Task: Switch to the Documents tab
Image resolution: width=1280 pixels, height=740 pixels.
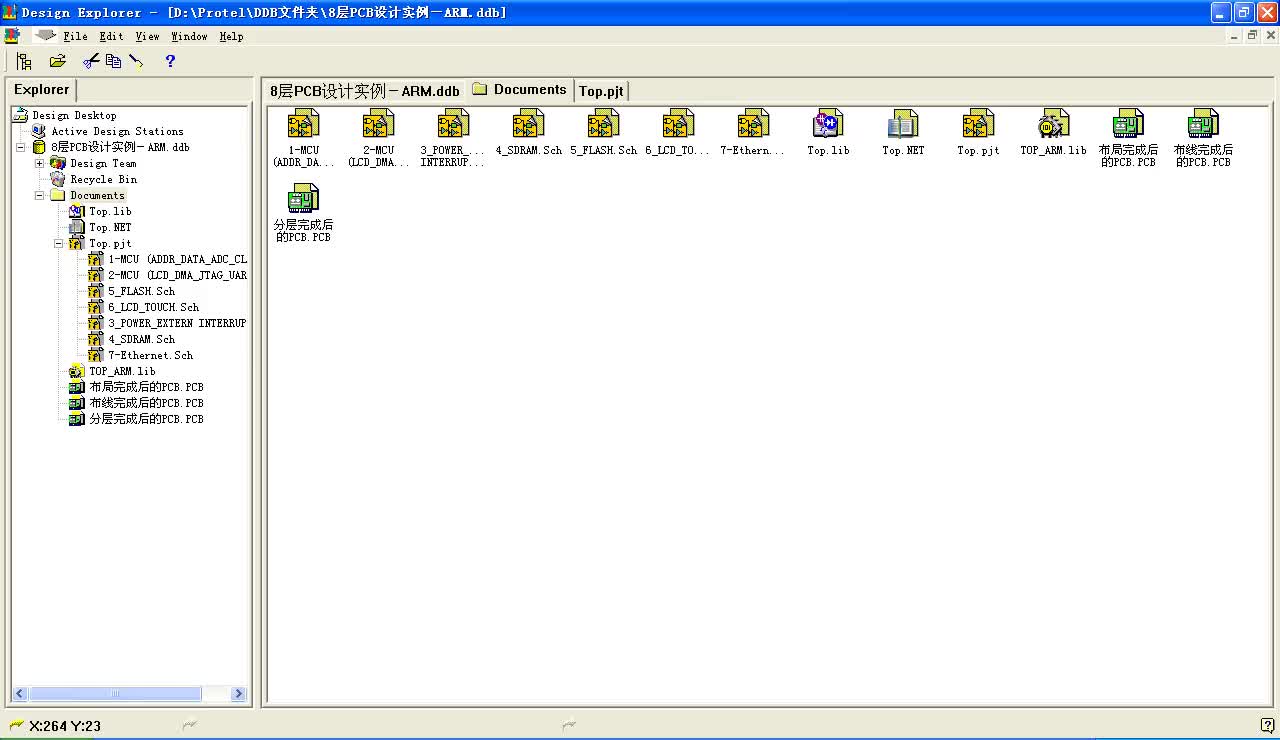Action: click(x=520, y=90)
